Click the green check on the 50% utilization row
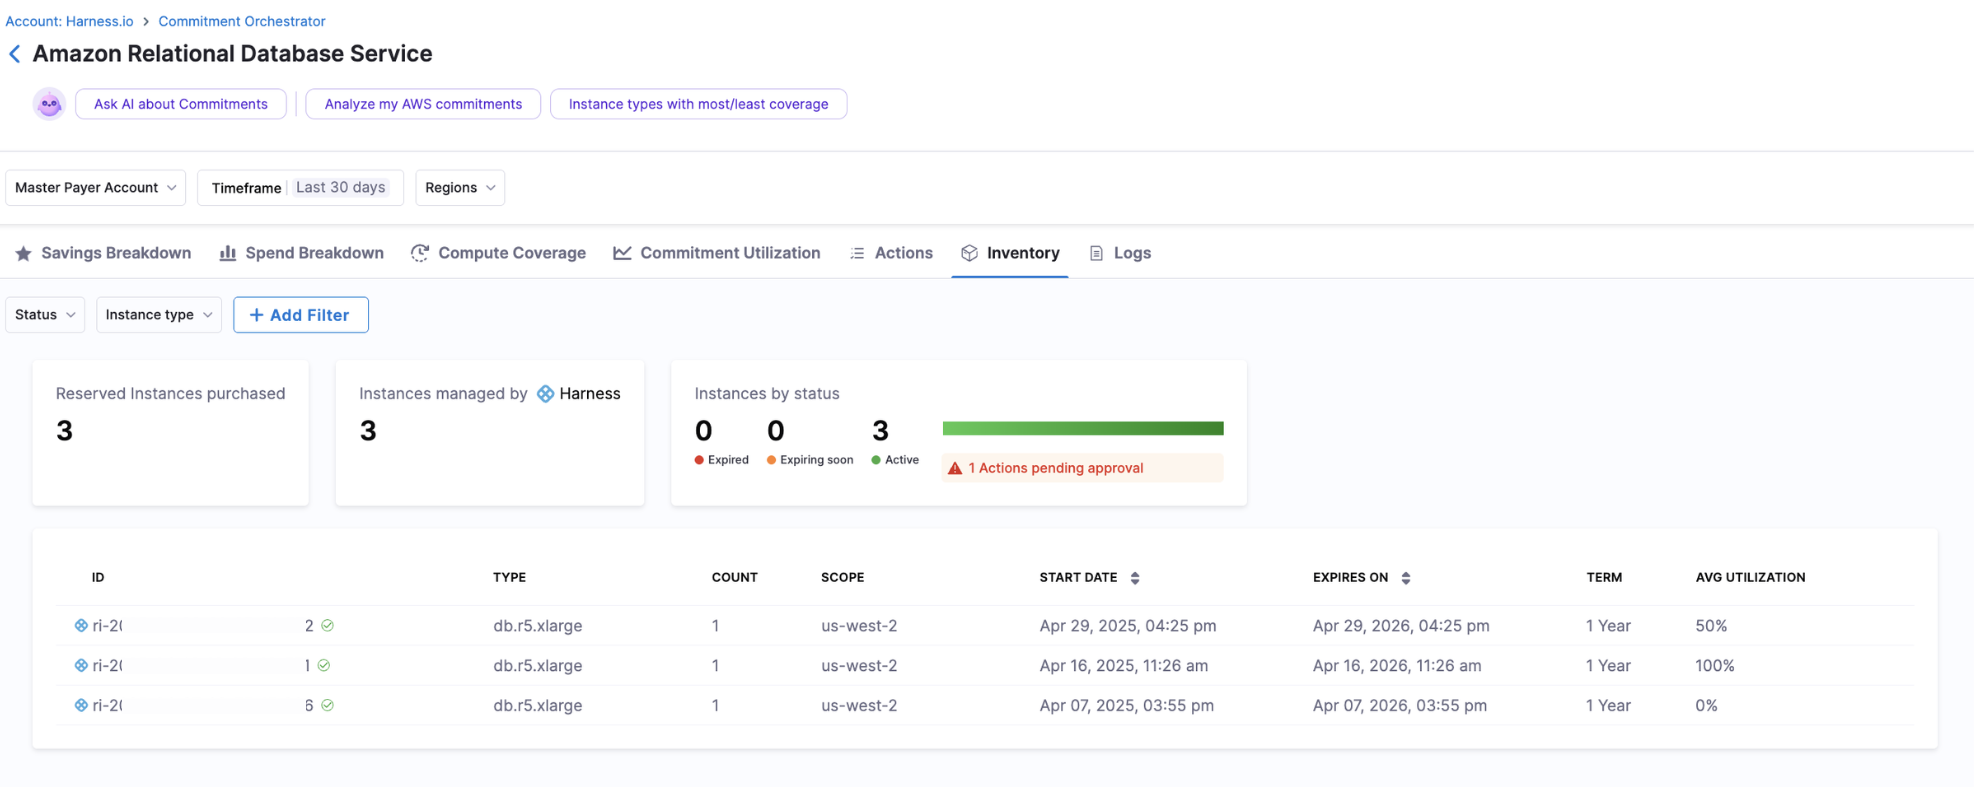Viewport: 1974px width, 794px height. click(327, 626)
